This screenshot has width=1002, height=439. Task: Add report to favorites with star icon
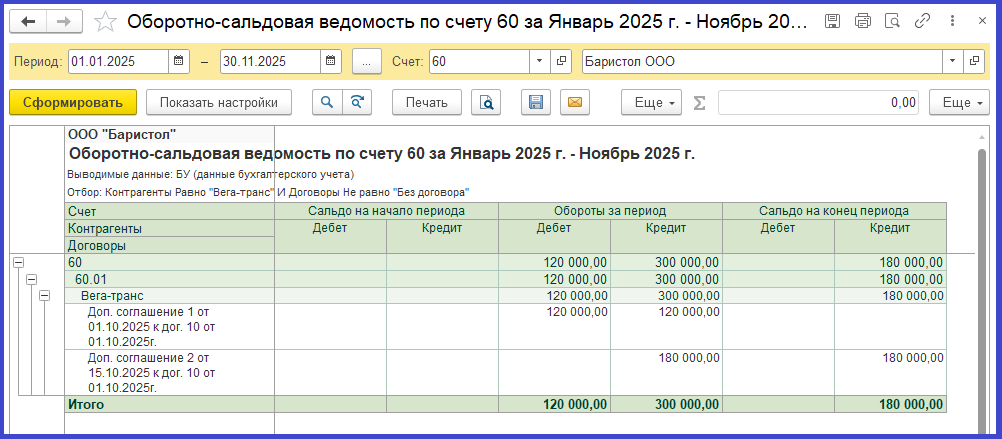pos(105,21)
